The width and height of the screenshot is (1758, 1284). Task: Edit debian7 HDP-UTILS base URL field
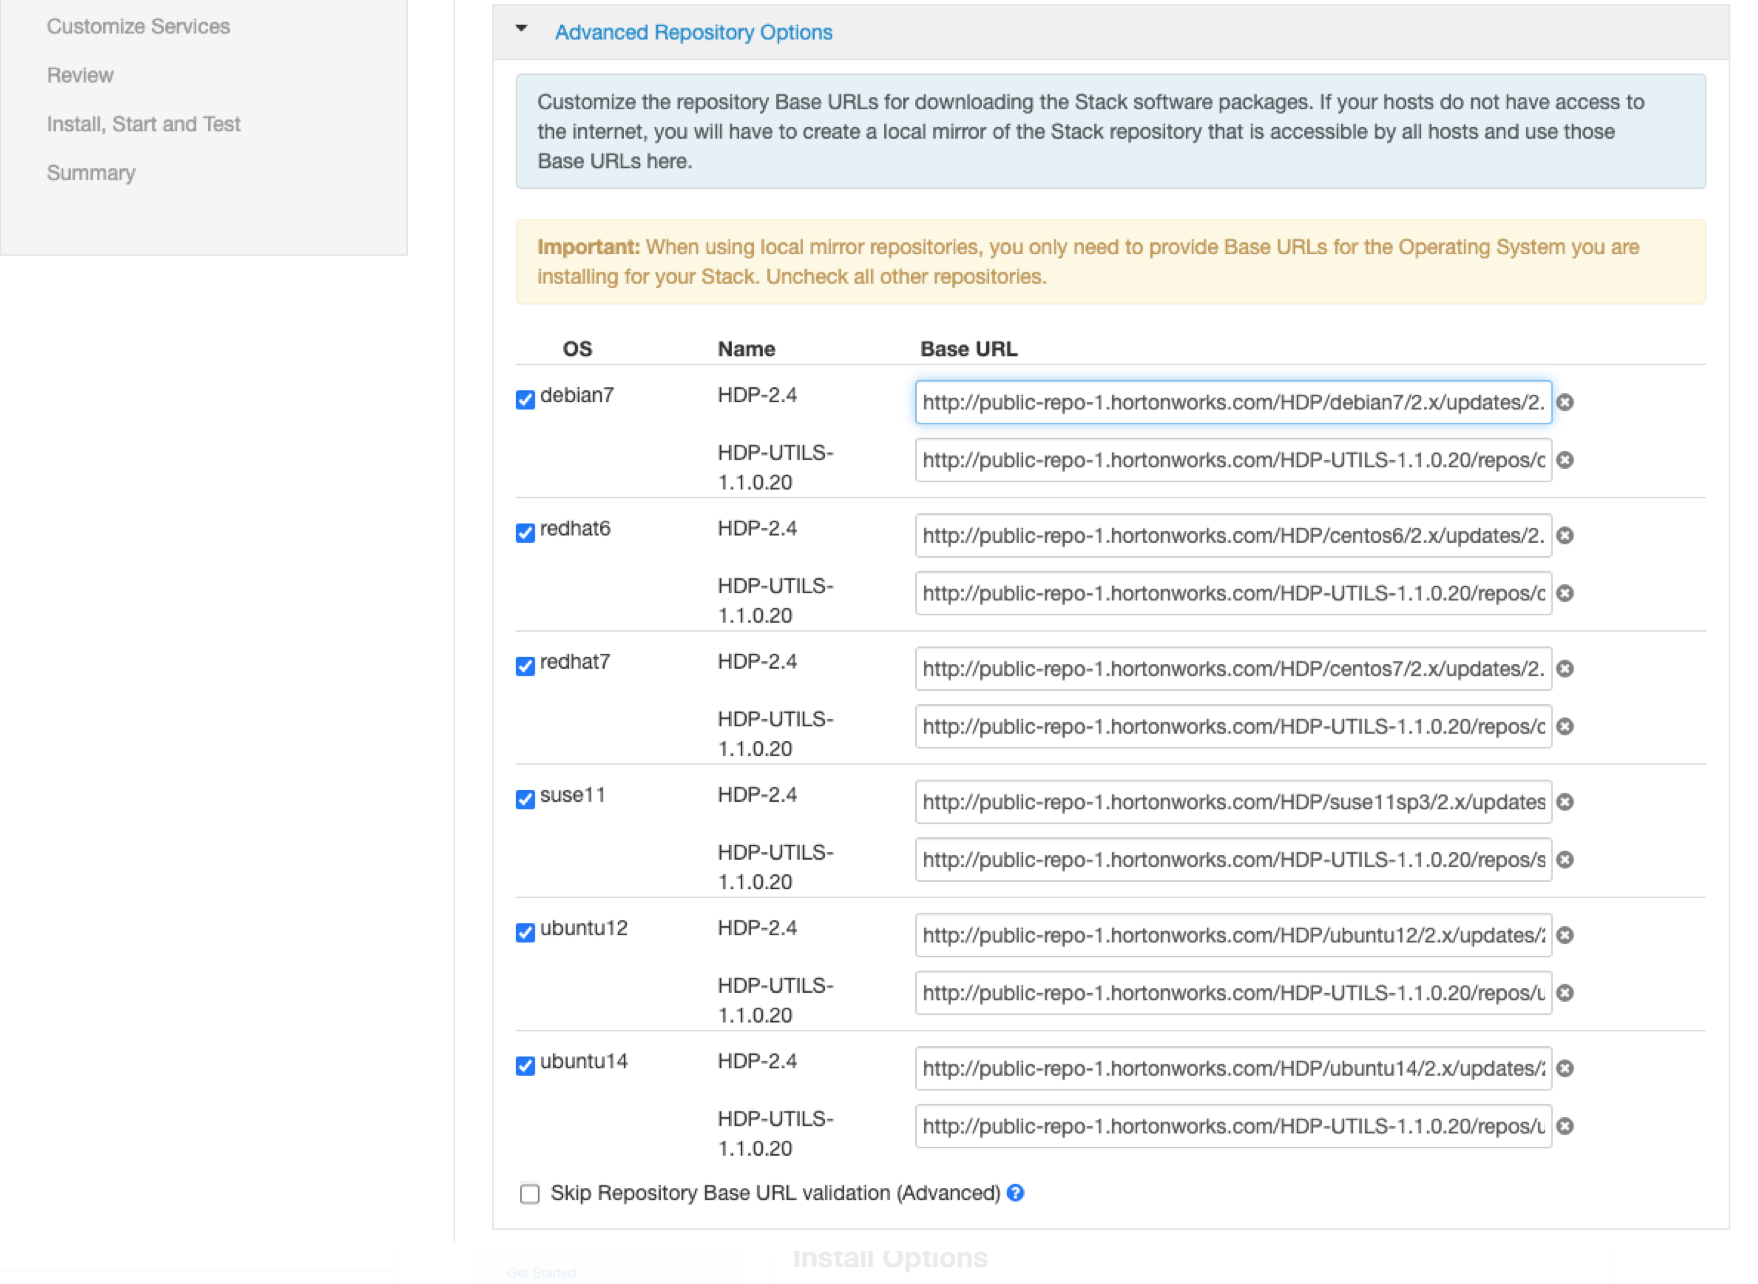click(1233, 460)
